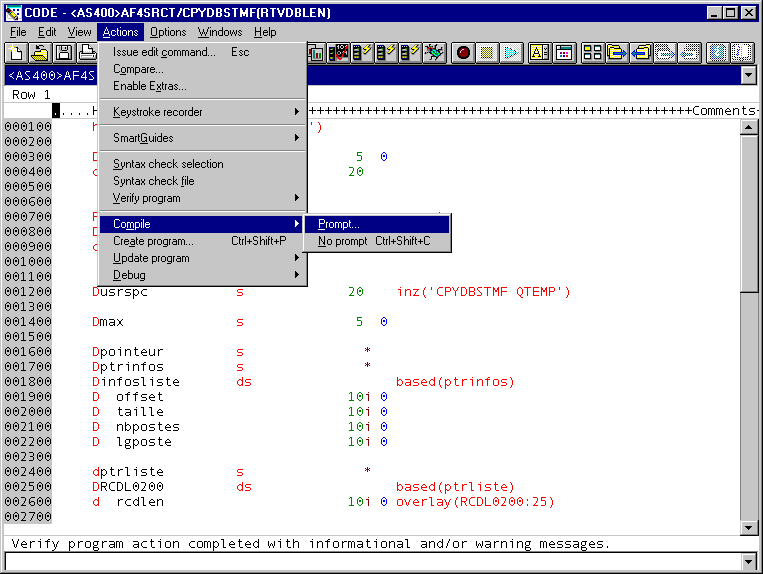The image size is (763, 574).
Task: Click the tile windows grid icon
Action: (592, 53)
